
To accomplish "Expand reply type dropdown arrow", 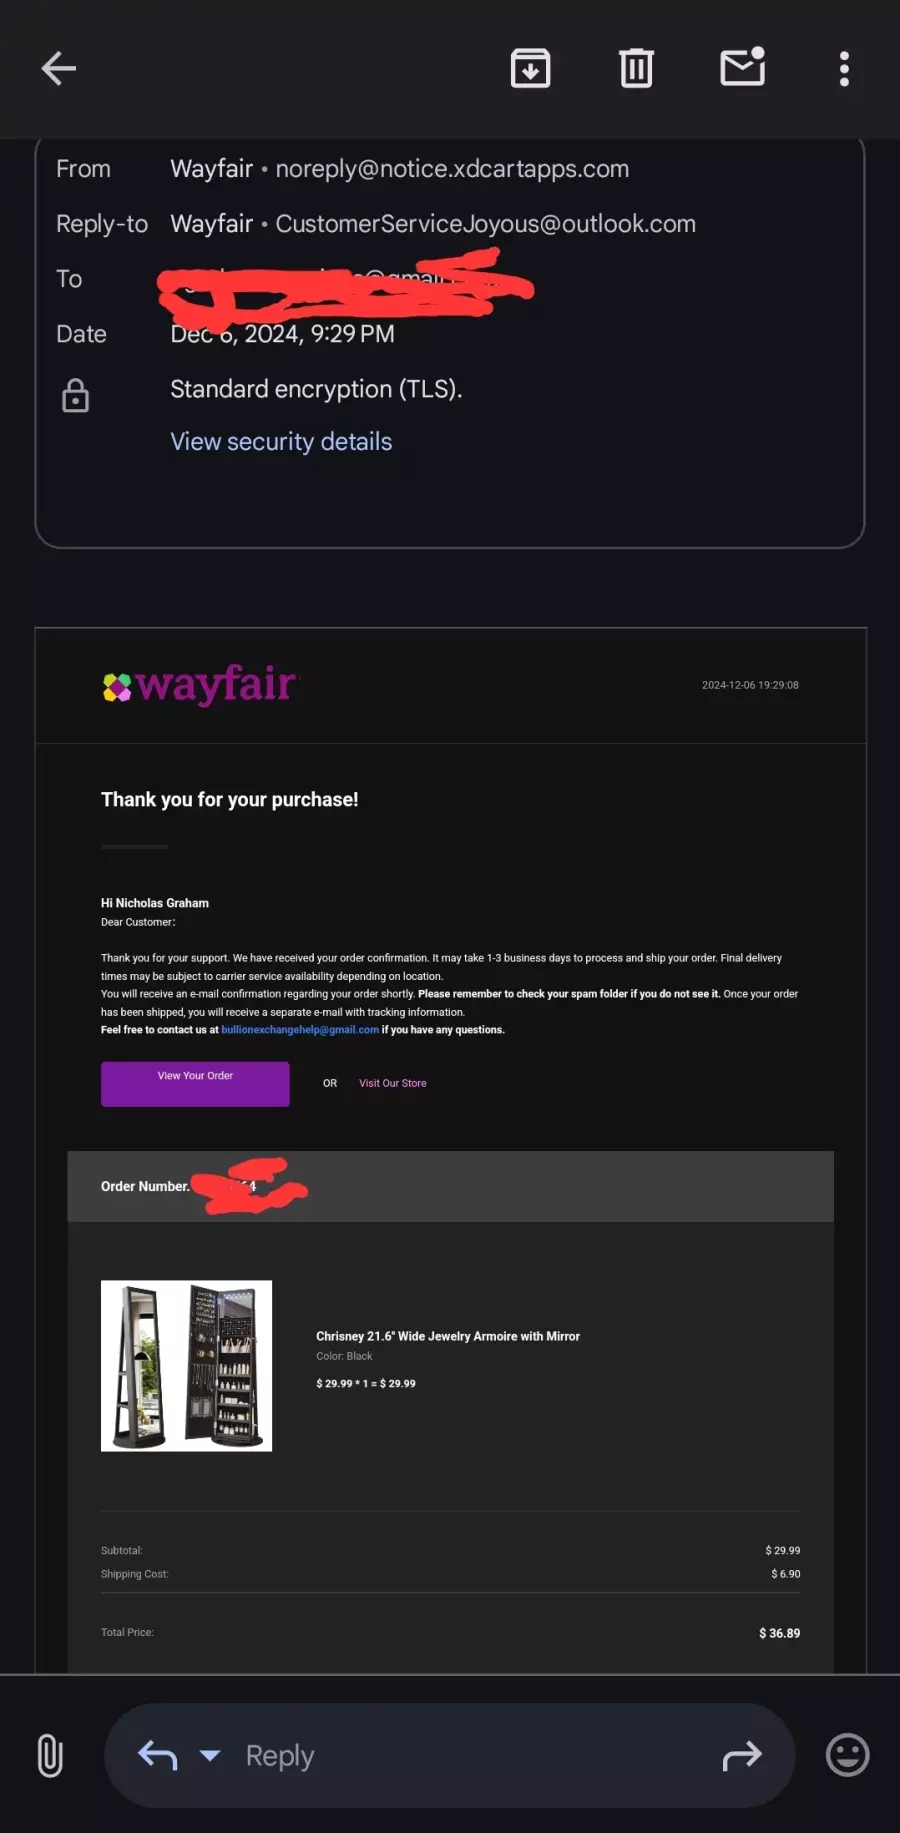I will pyautogui.click(x=210, y=1755).
